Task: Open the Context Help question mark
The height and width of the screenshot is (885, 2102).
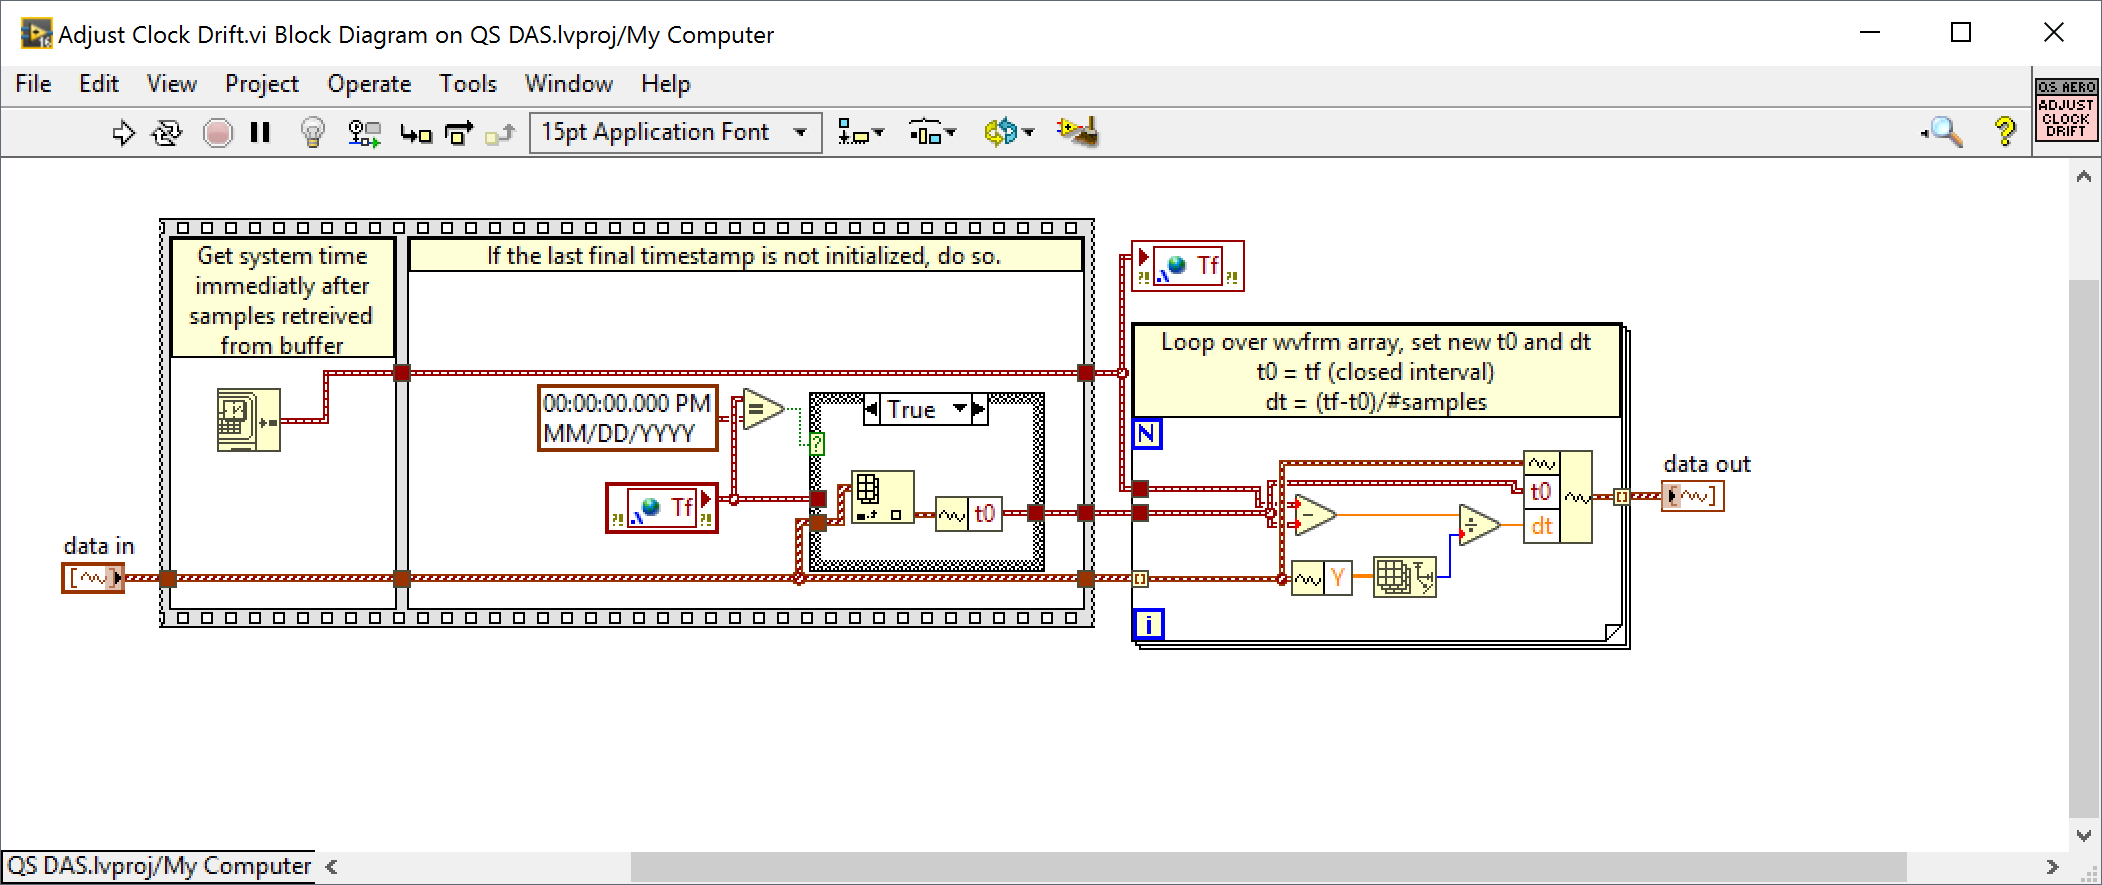Action: tap(2005, 132)
